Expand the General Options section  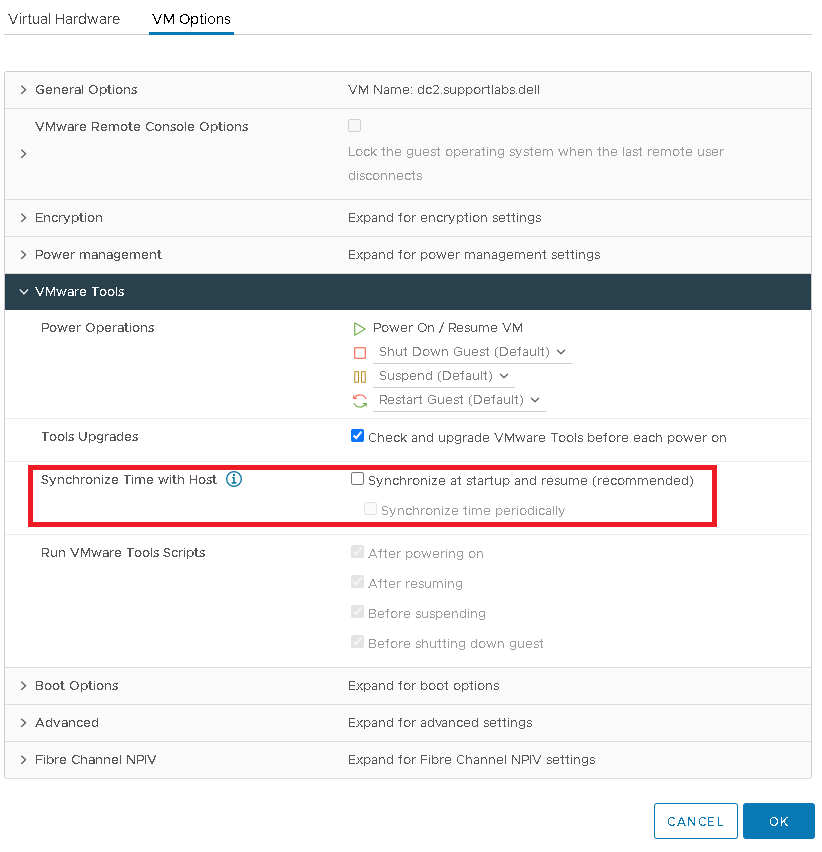(22, 89)
